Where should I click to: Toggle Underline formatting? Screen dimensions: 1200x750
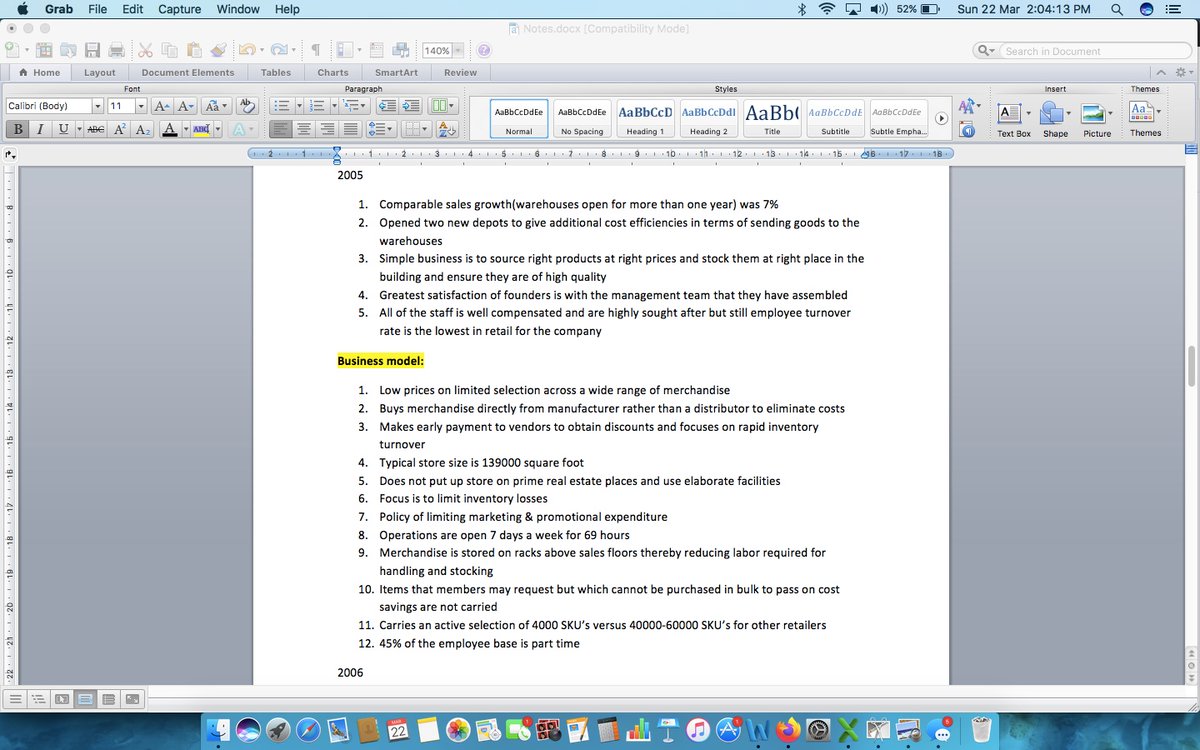click(x=64, y=129)
